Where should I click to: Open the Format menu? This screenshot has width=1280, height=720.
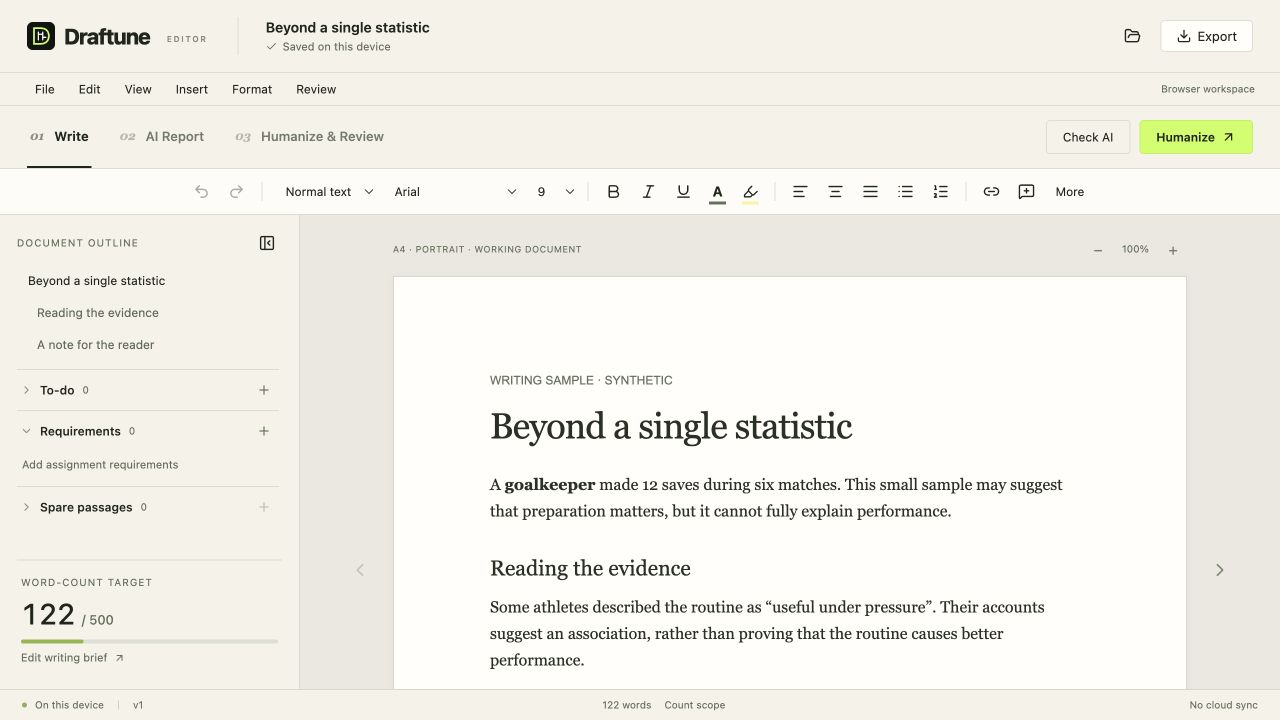click(x=252, y=89)
